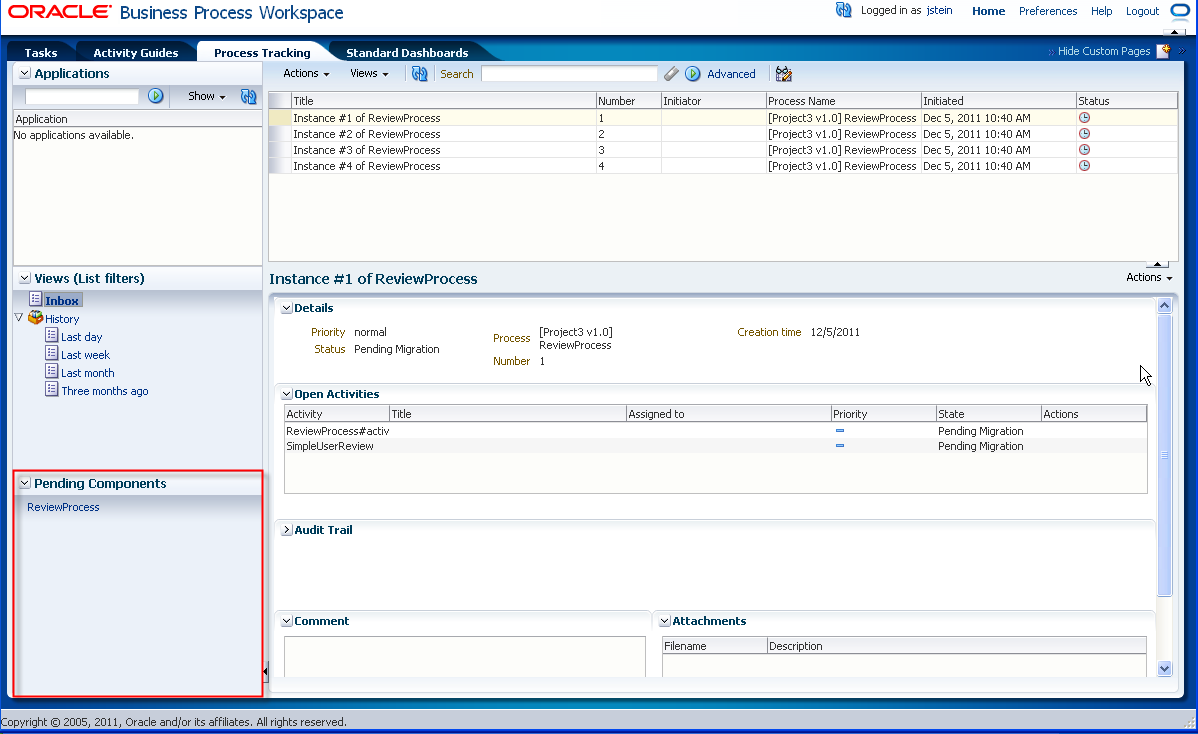Viewport: 1198px width, 734px height.
Task: Click priority indicator for SimpleUserReview row
Action: (x=840, y=446)
